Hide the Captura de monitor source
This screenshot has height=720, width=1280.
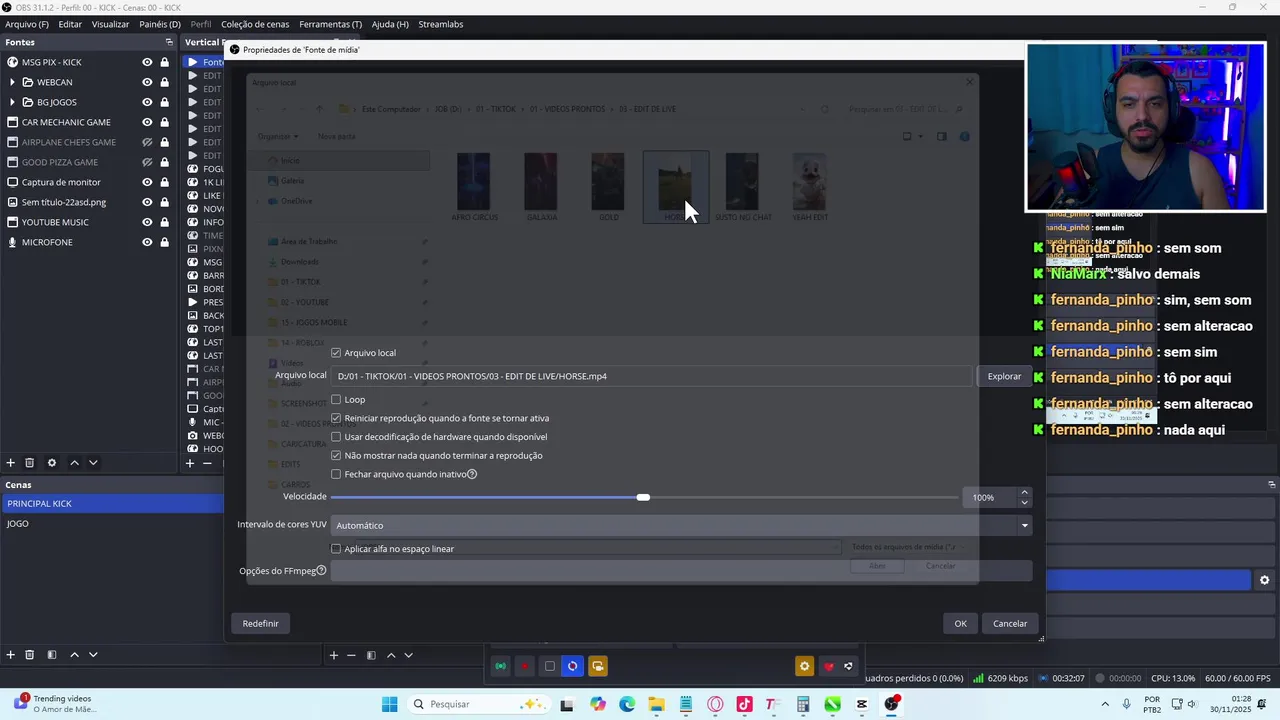(x=147, y=182)
